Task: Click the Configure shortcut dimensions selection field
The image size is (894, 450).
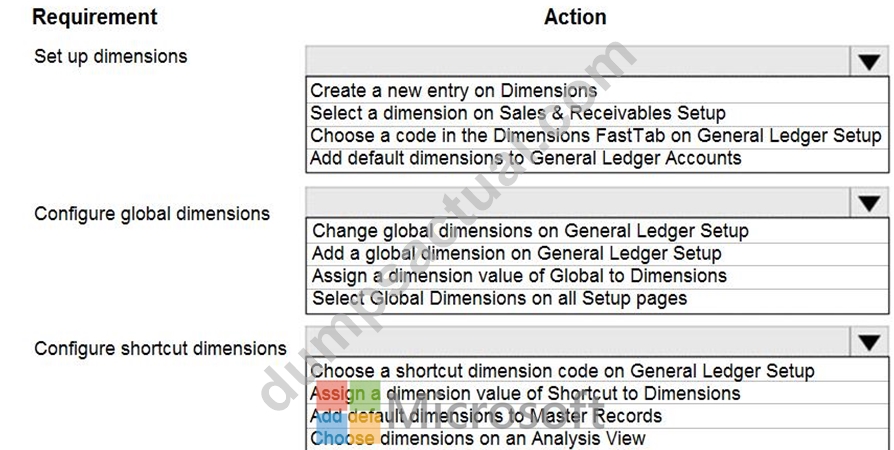Action: pyautogui.click(x=578, y=342)
